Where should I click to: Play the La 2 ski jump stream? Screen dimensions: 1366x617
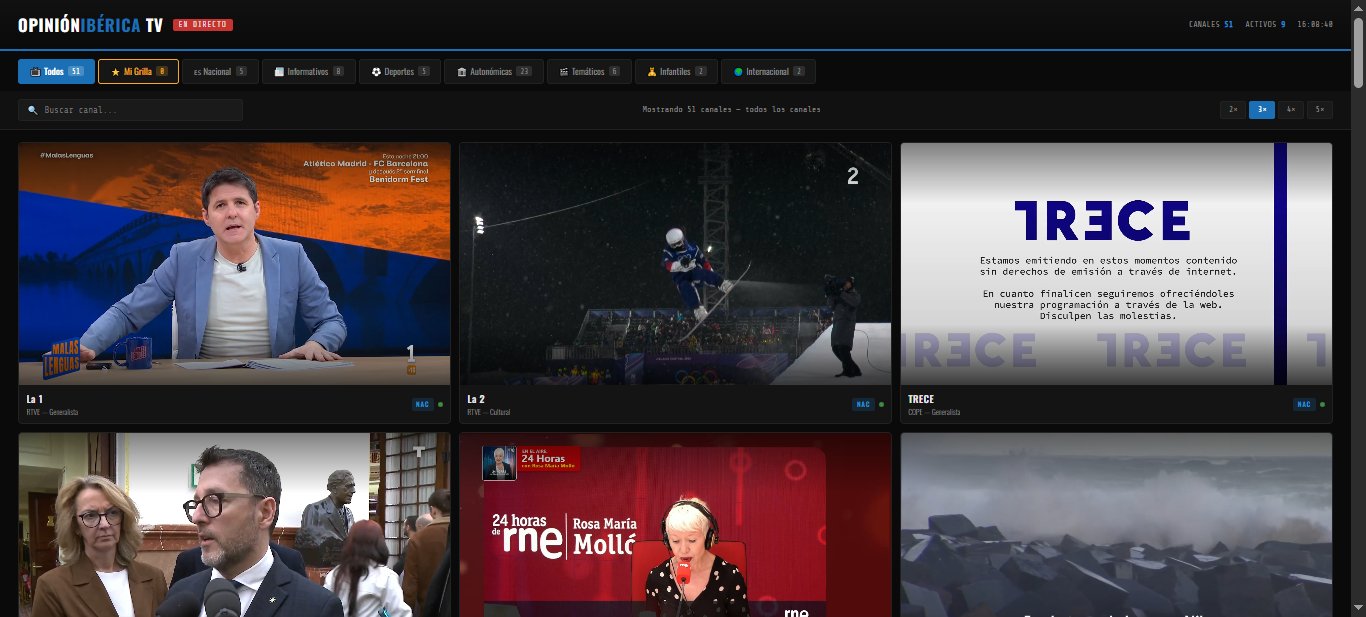point(675,264)
